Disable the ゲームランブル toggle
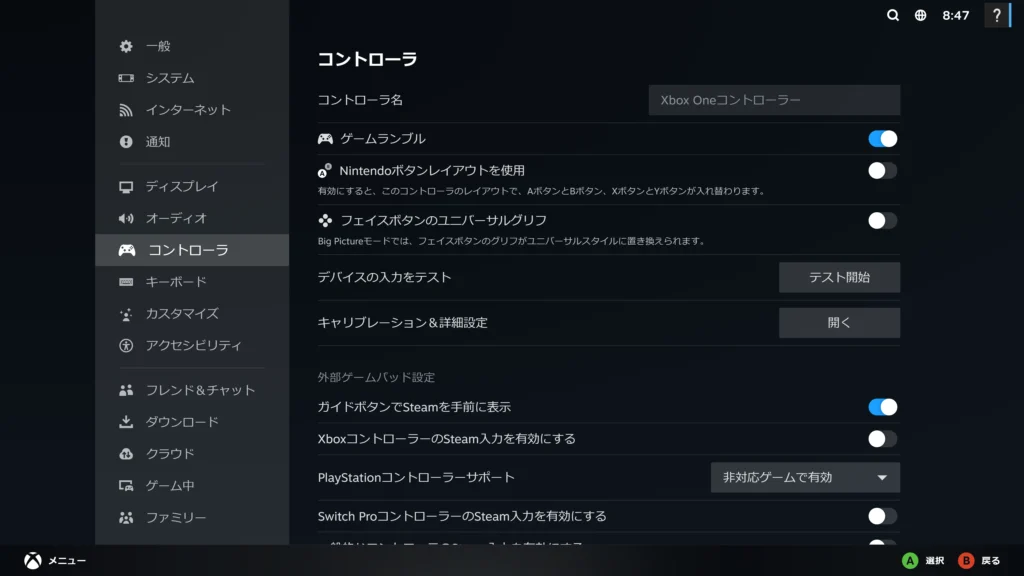Image resolution: width=1024 pixels, height=576 pixels. [882, 139]
